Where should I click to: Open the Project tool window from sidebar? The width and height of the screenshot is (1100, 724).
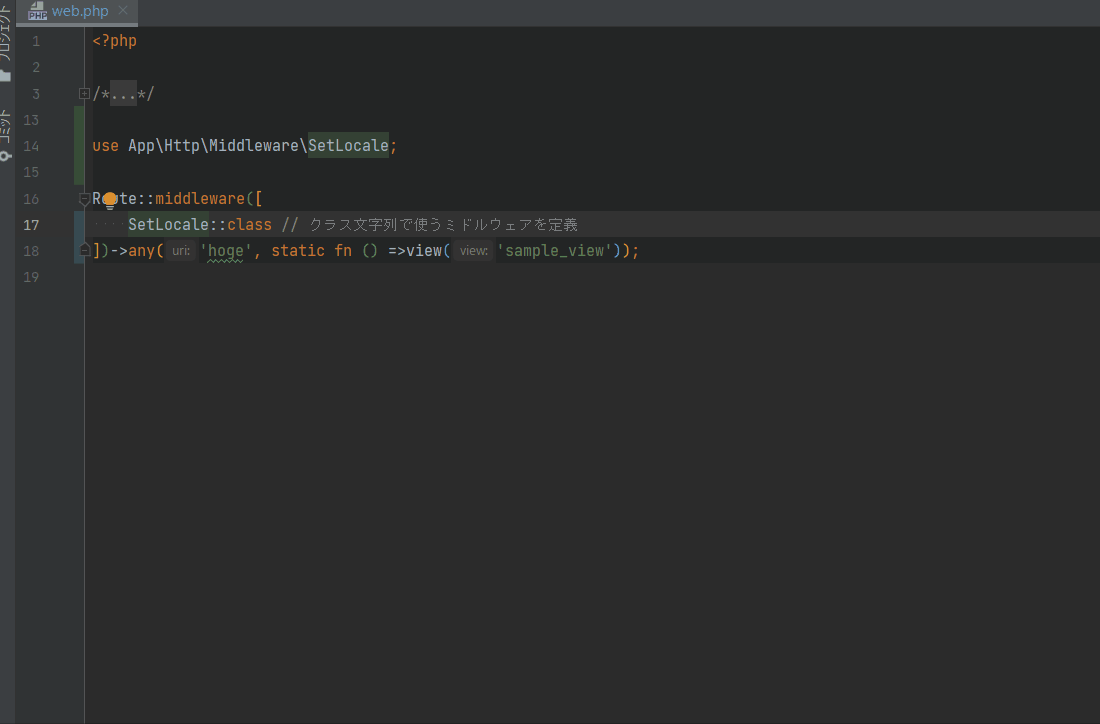tap(6, 45)
